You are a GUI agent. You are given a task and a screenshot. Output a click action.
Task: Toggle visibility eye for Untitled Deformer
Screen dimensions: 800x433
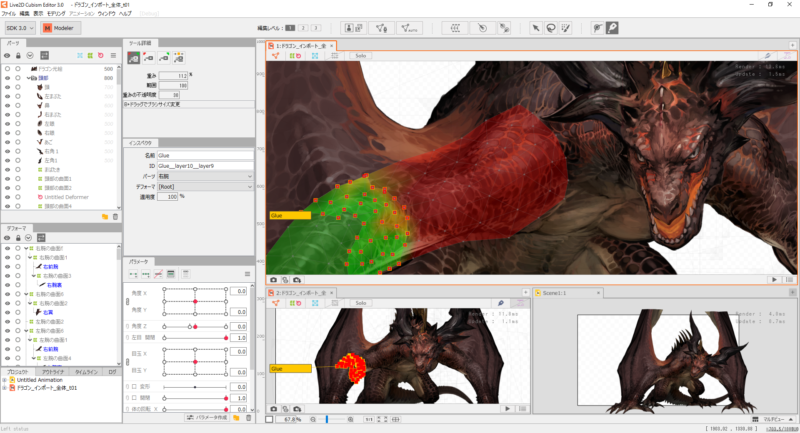point(7,197)
